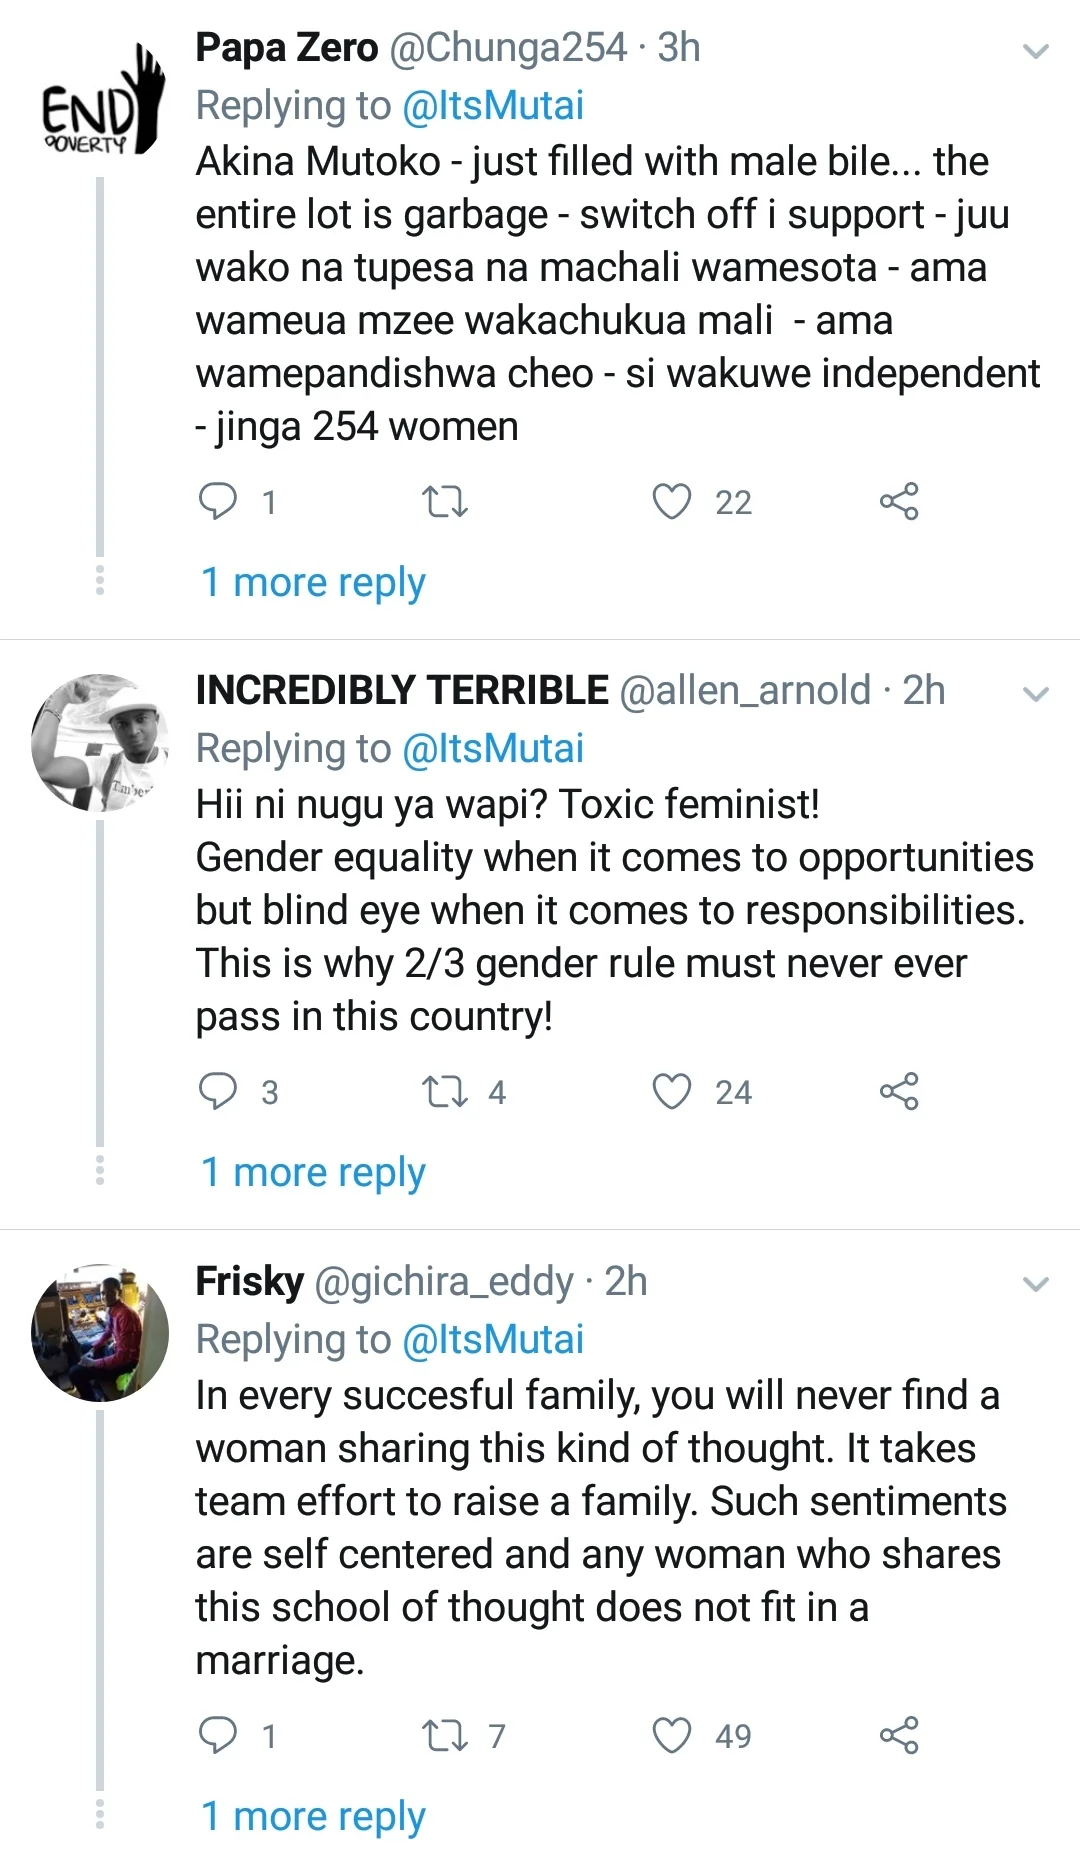Viewport: 1080px width, 1871px height.
Task: Retweet Frisky's tweet with 7 retweets
Action: tap(445, 1735)
